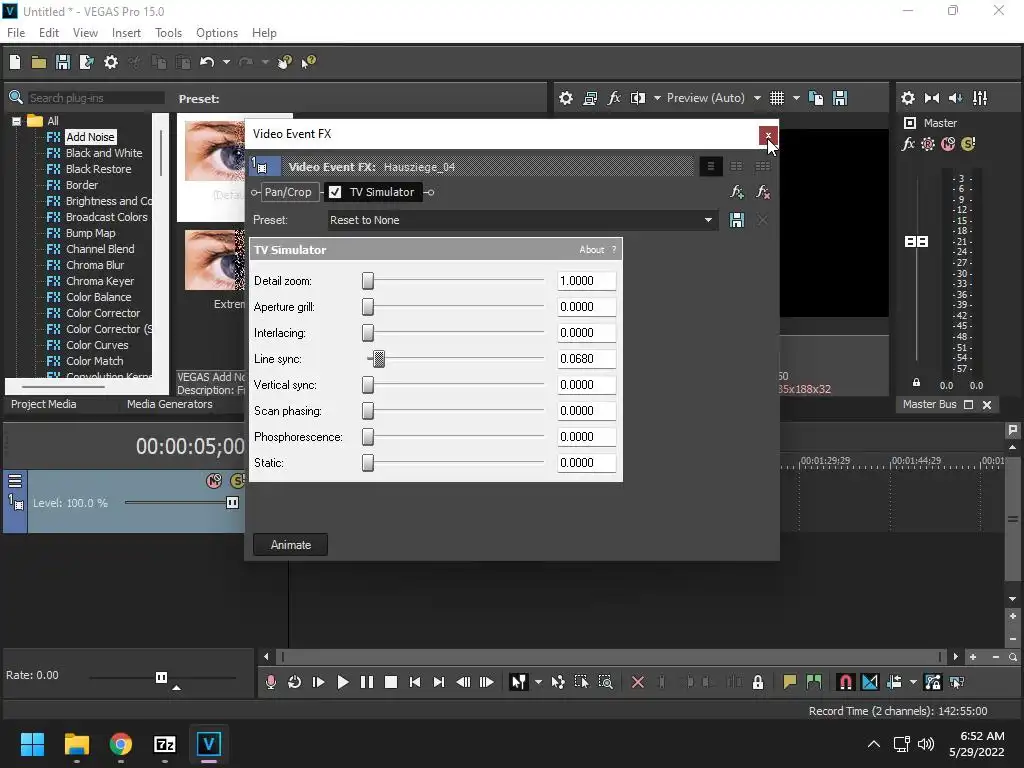Collapse the All plug-ins folder
This screenshot has width=1024, height=768.
(16, 121)
